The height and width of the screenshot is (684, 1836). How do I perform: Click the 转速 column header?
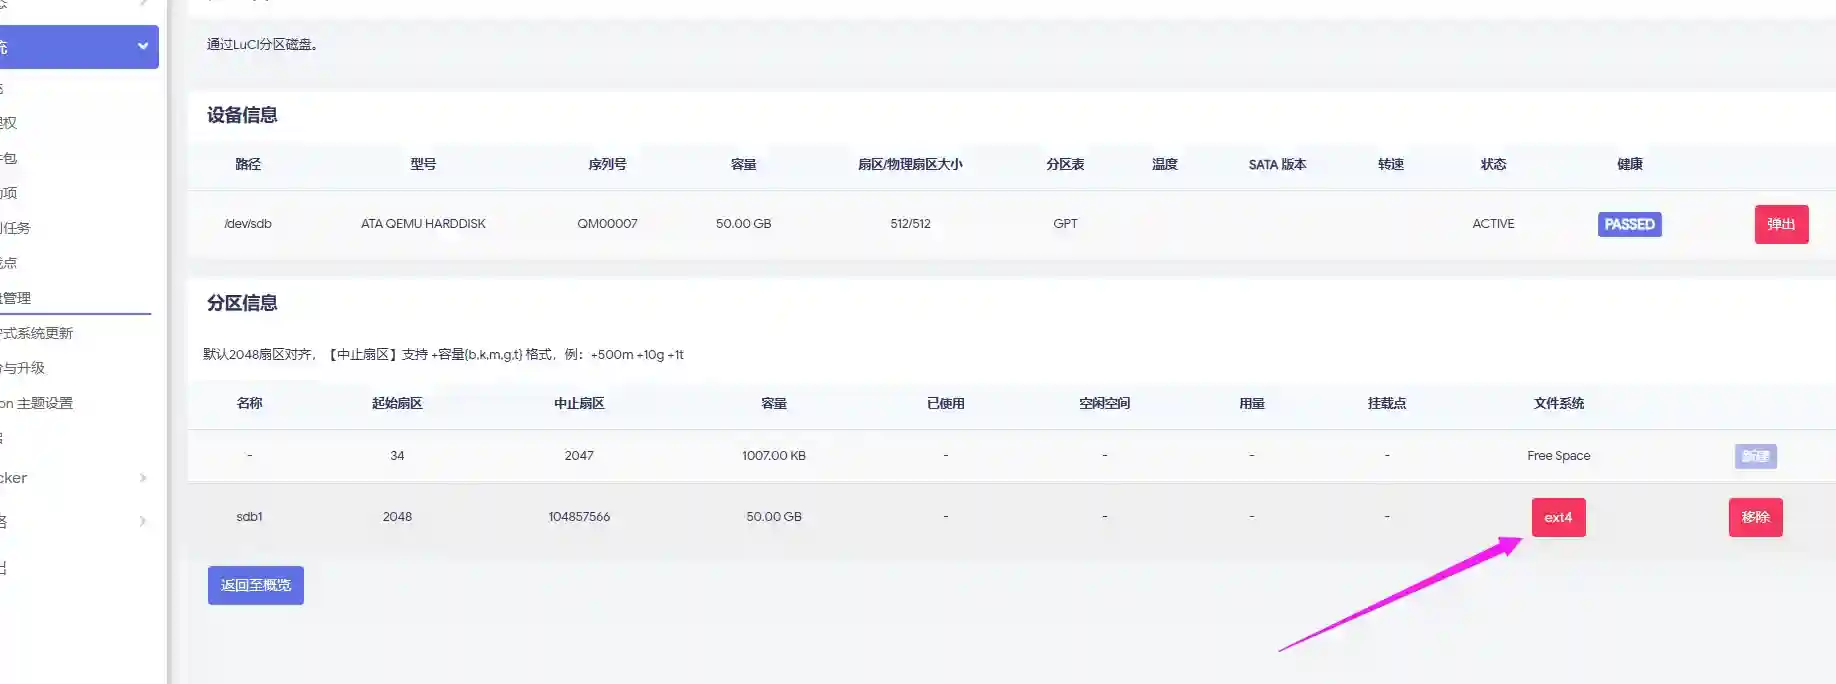[1391, 164]
